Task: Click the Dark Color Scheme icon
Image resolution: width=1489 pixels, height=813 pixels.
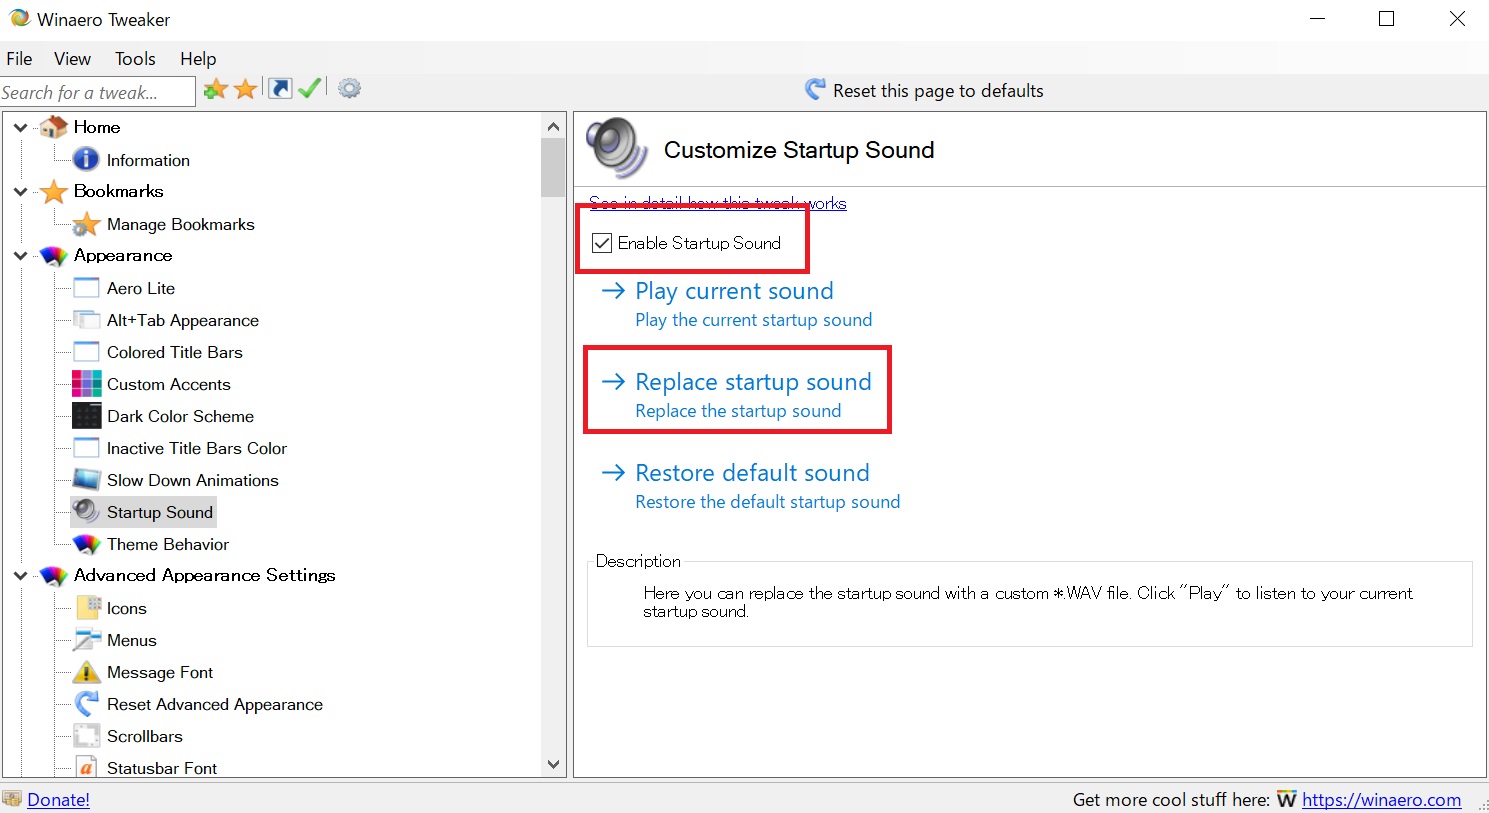Action: [x=87, y=416]
